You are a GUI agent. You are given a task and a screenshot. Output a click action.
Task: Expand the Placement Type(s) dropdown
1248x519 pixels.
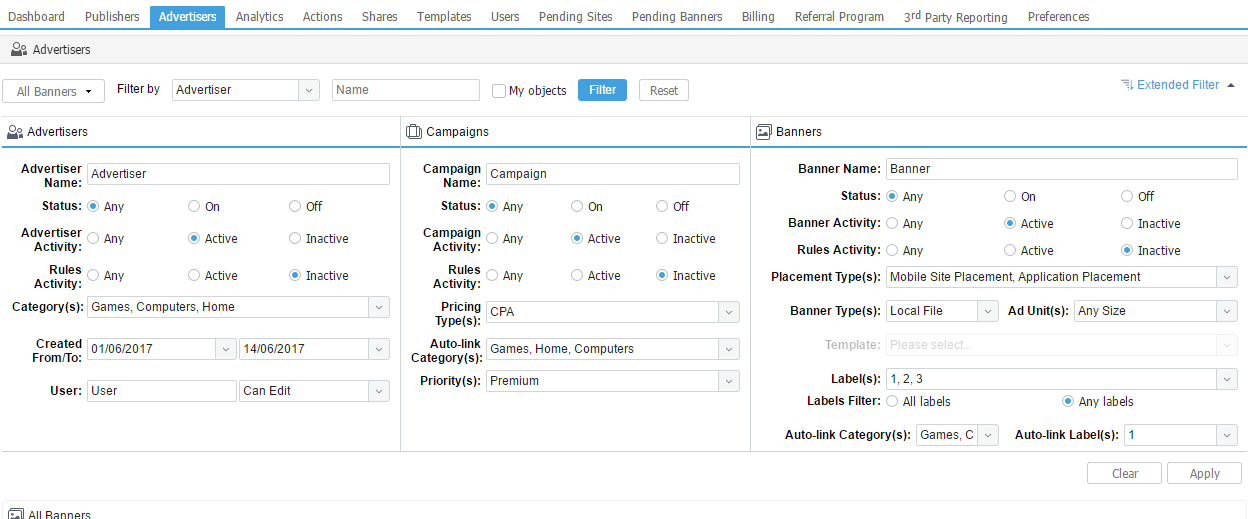pyautogui.click(x=1227, y=277)
